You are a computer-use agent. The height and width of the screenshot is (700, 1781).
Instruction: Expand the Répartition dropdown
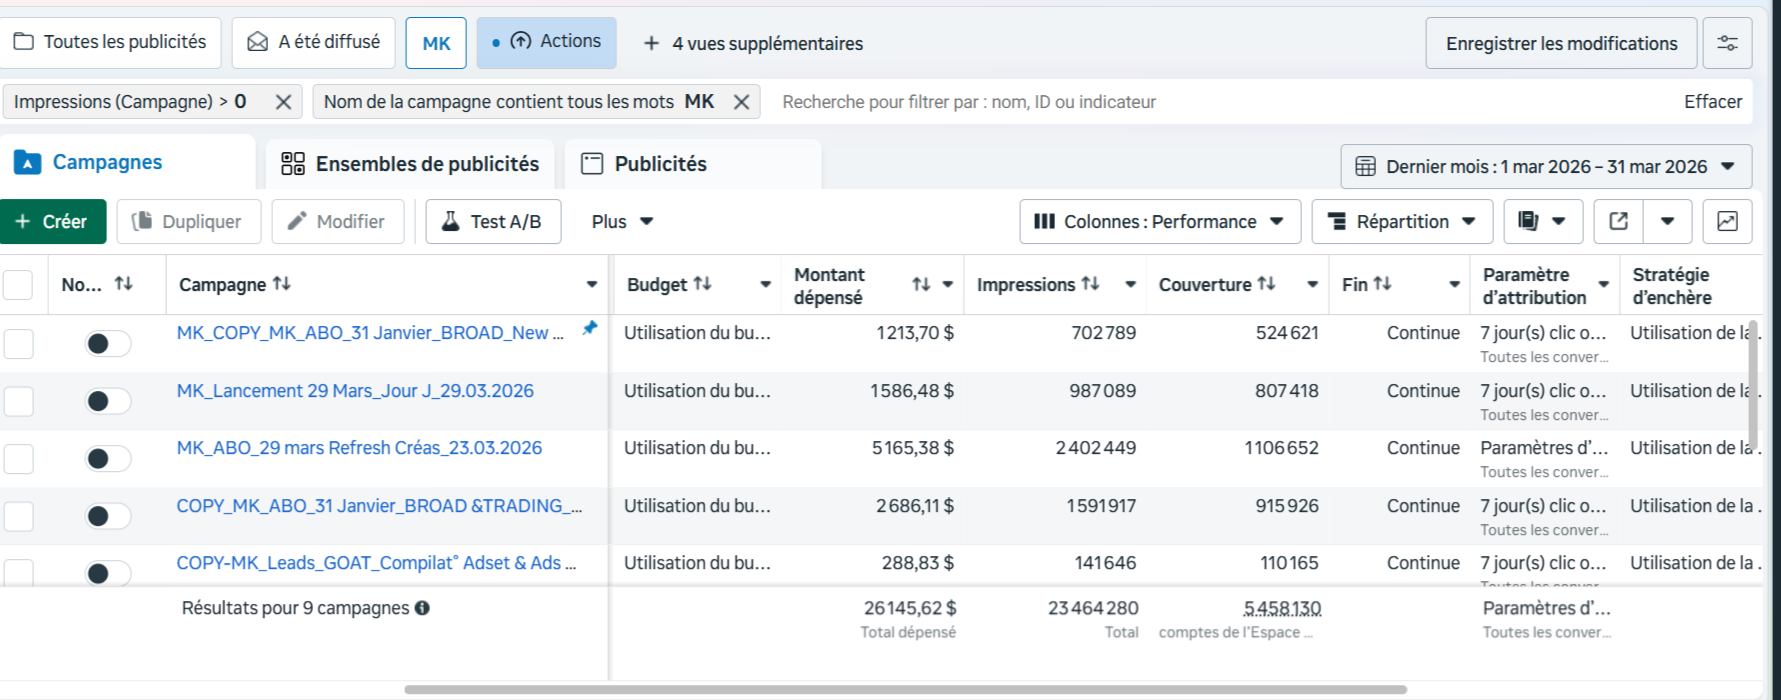1402,221
